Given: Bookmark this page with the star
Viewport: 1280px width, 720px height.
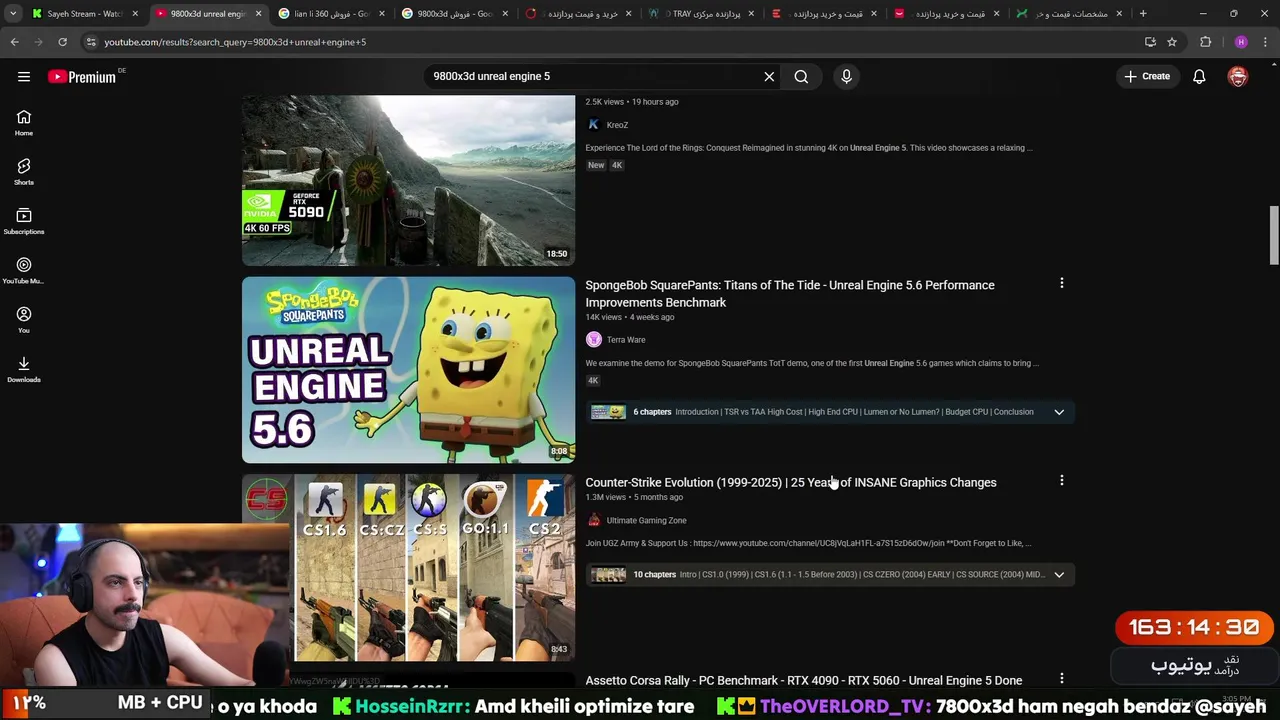Looking at the screenshot, I should click(x=1172, y=42).
